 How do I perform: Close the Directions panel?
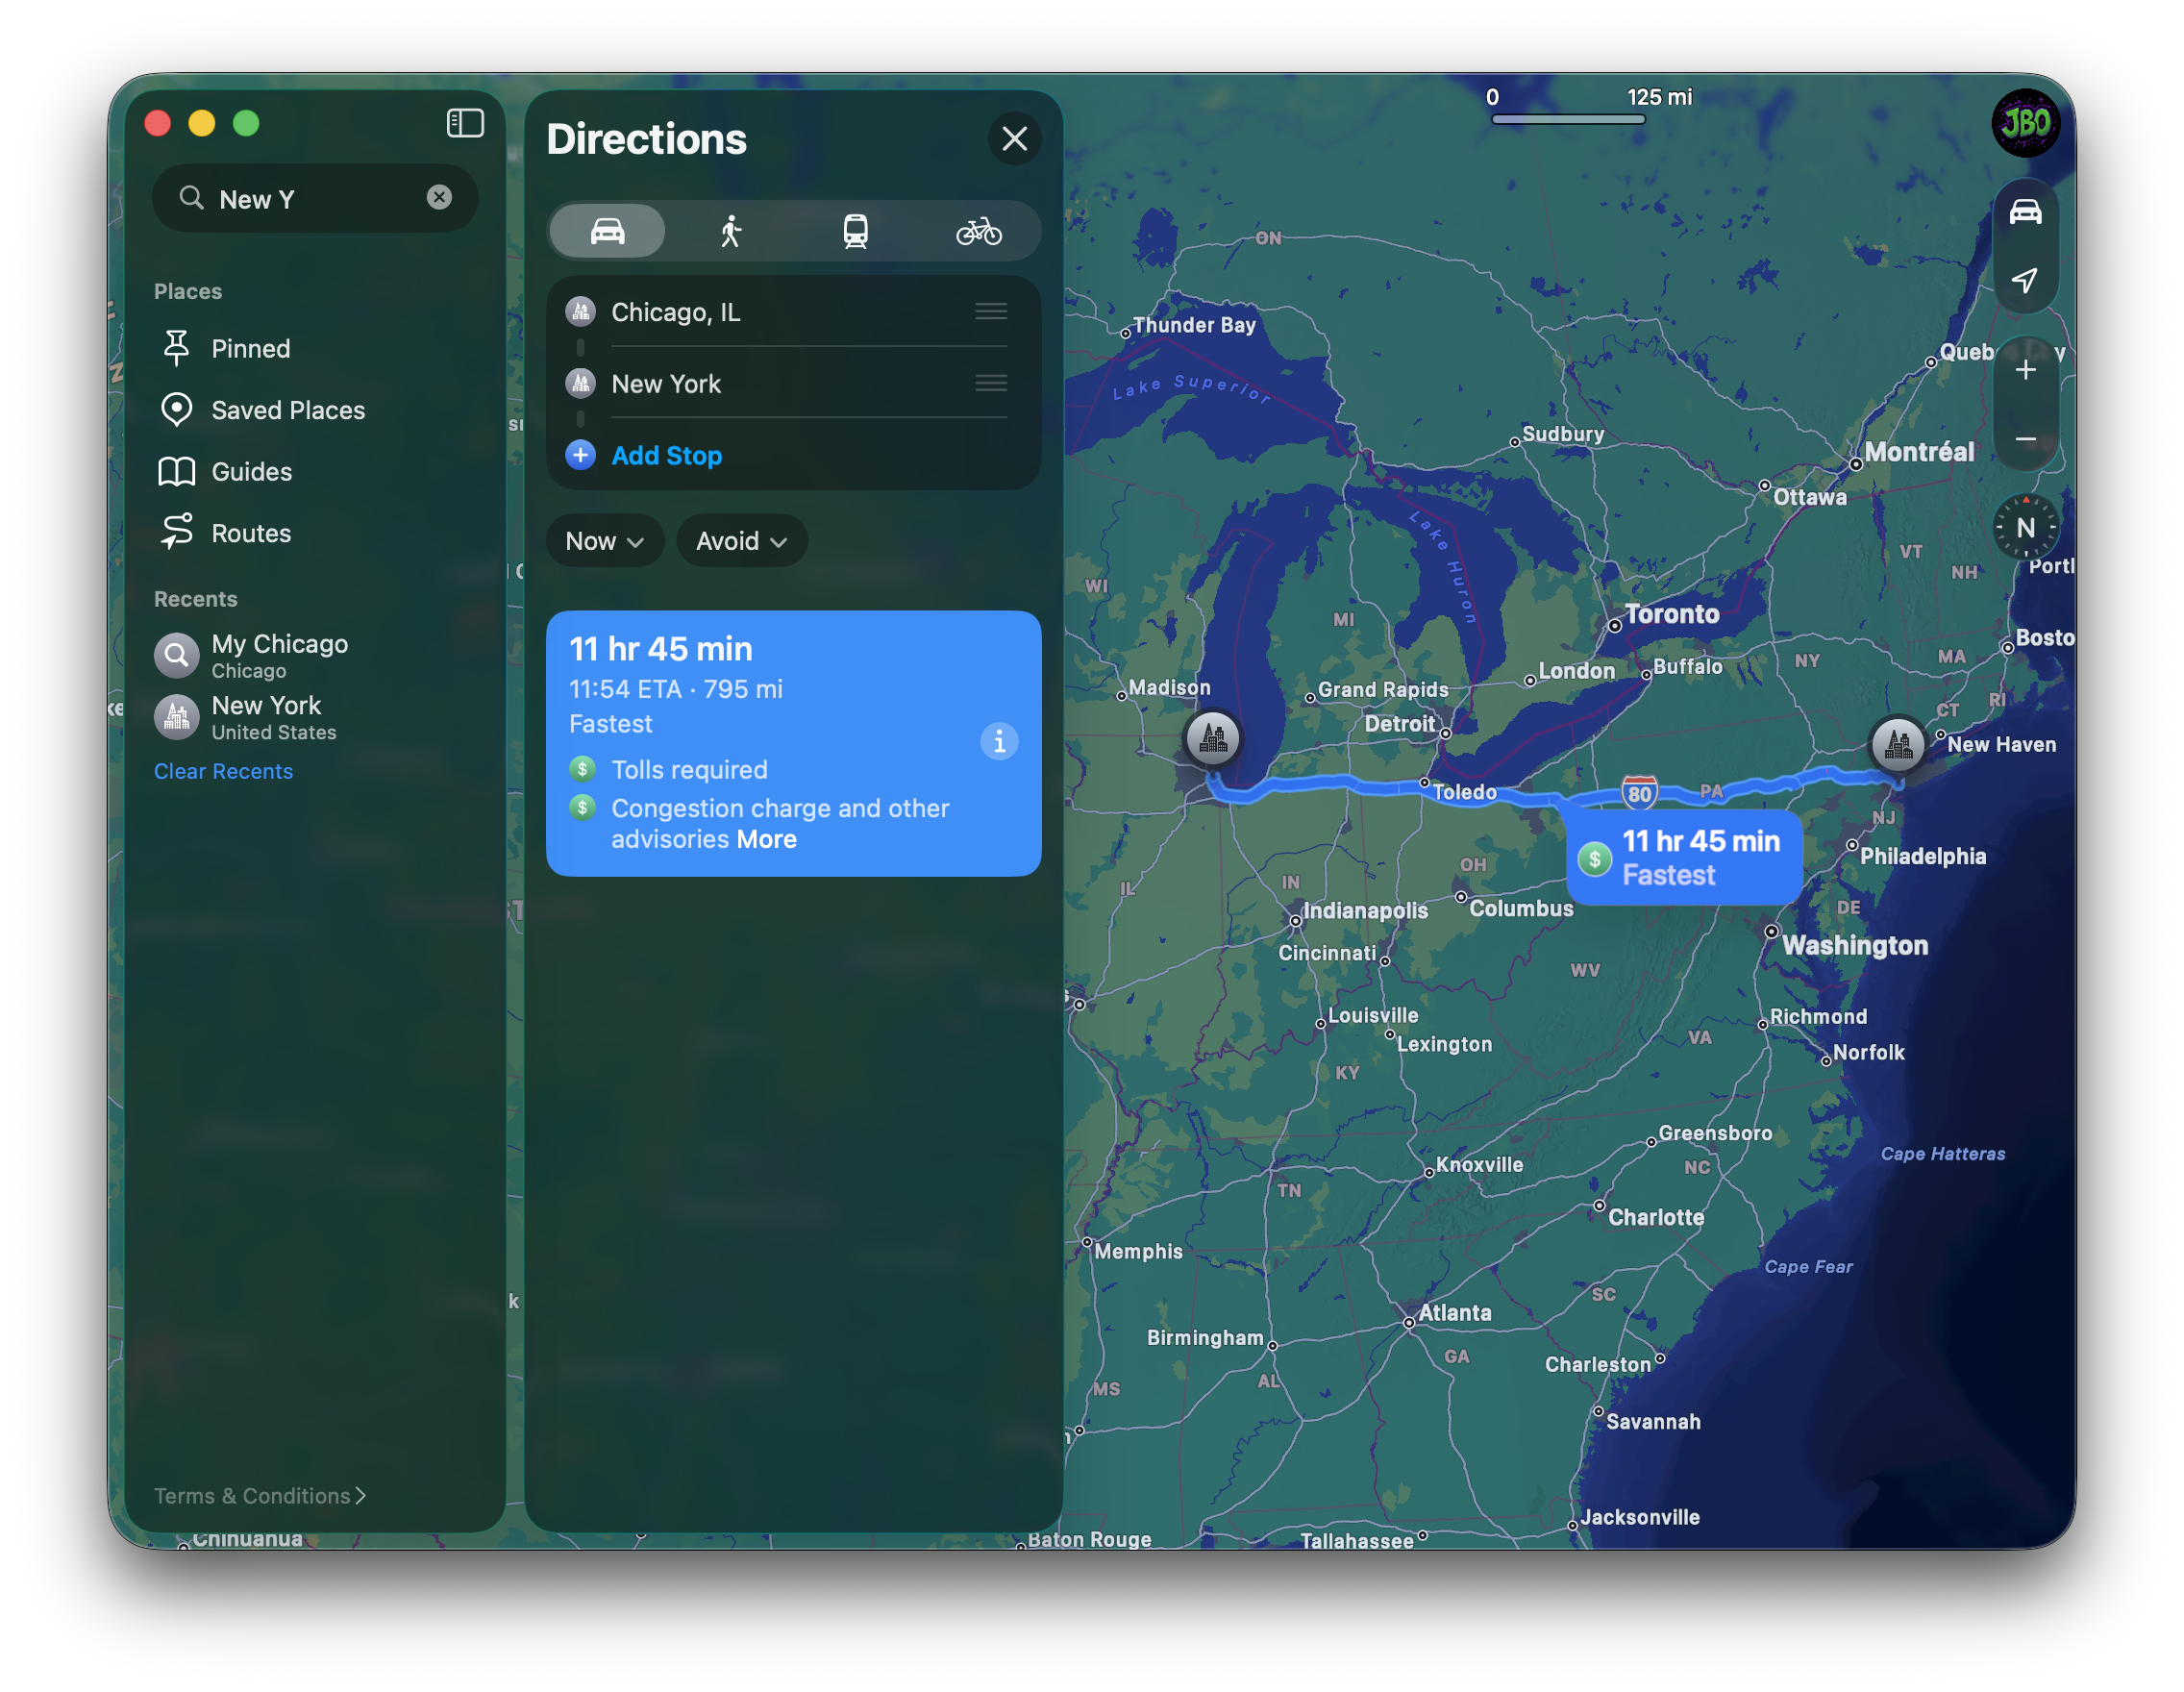click(x=1015, y=139)
